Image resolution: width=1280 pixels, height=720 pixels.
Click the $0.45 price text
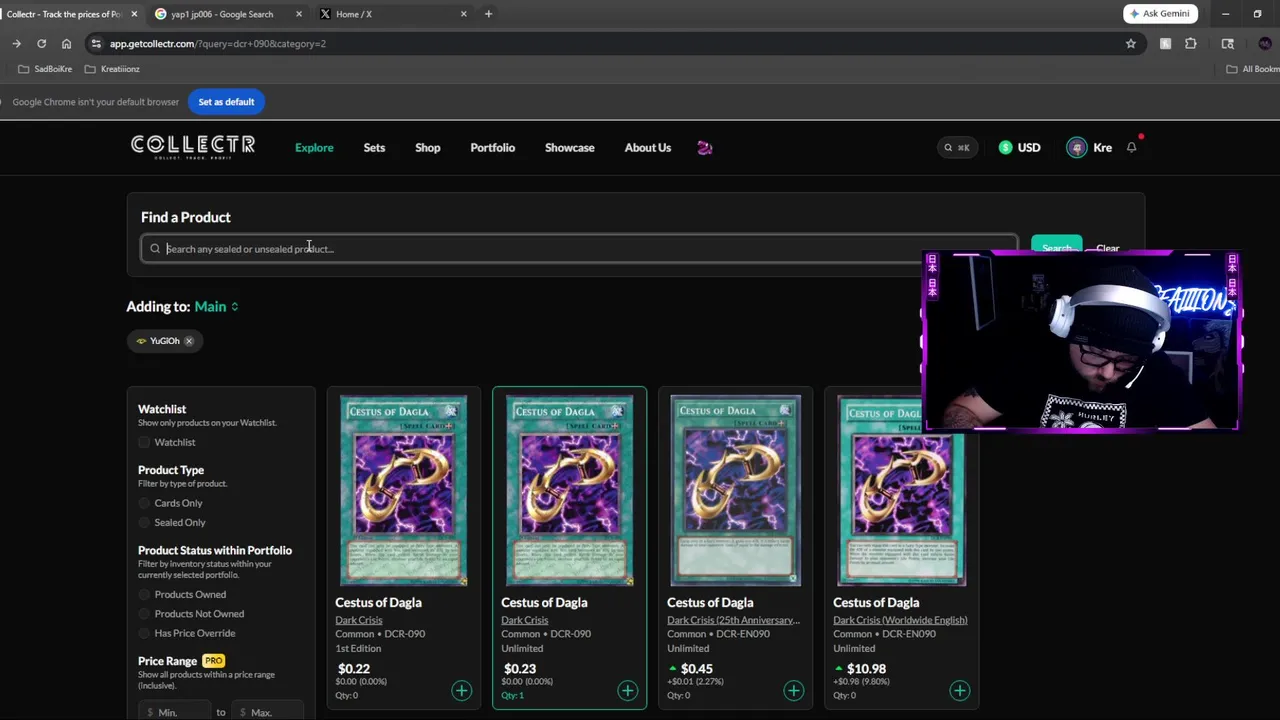[697, 669]
